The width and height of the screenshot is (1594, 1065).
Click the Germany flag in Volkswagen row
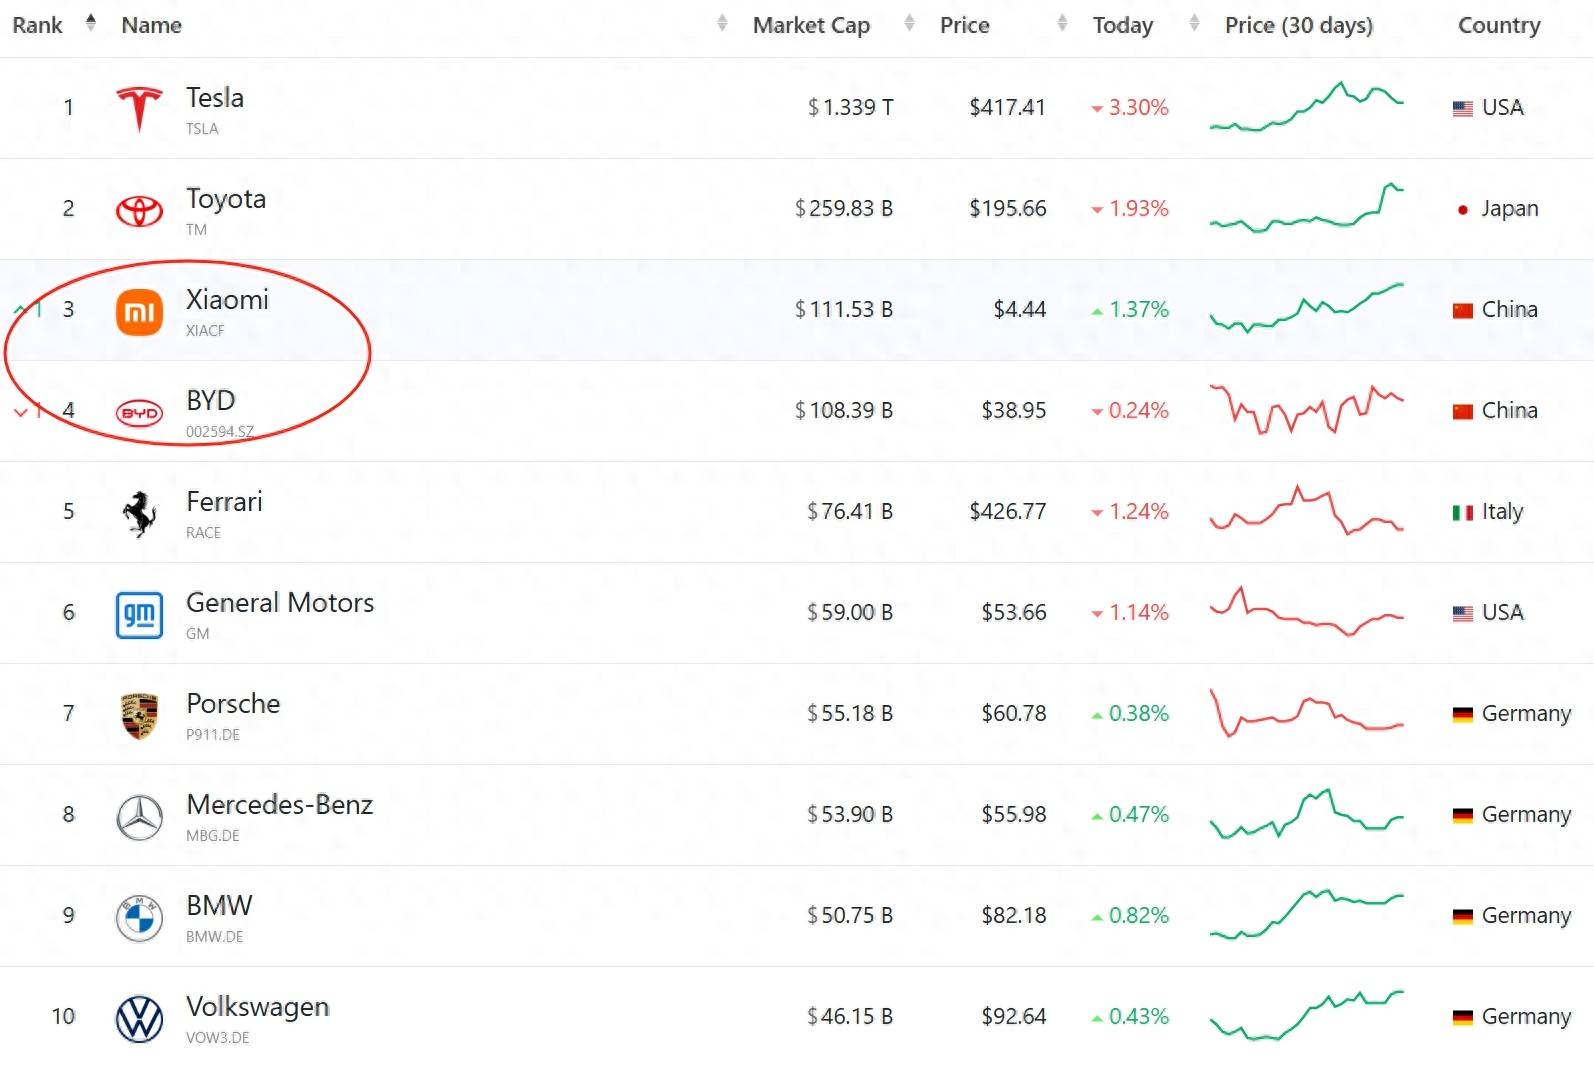(x=1462, y=1017)
